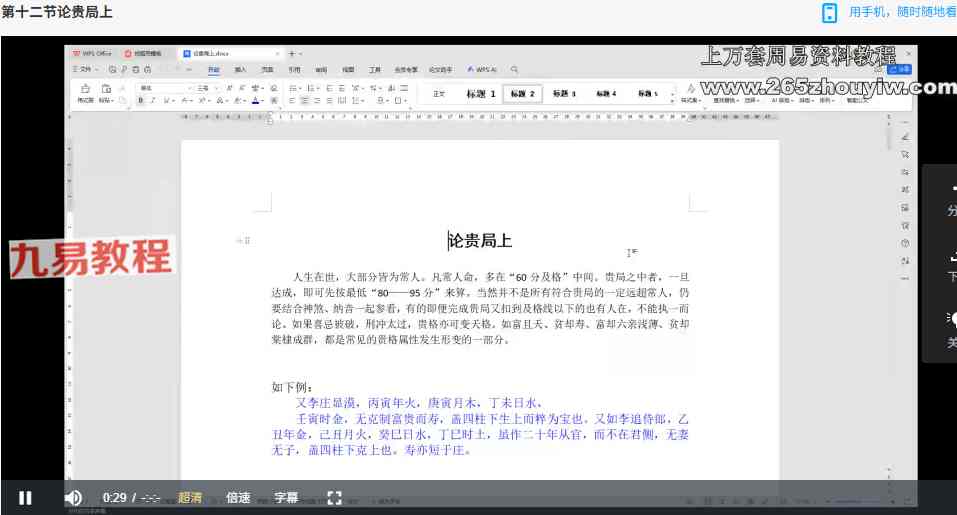Click the 用手机，随时随地看 link
Screen dimensions: 957x515
point(901,12)
